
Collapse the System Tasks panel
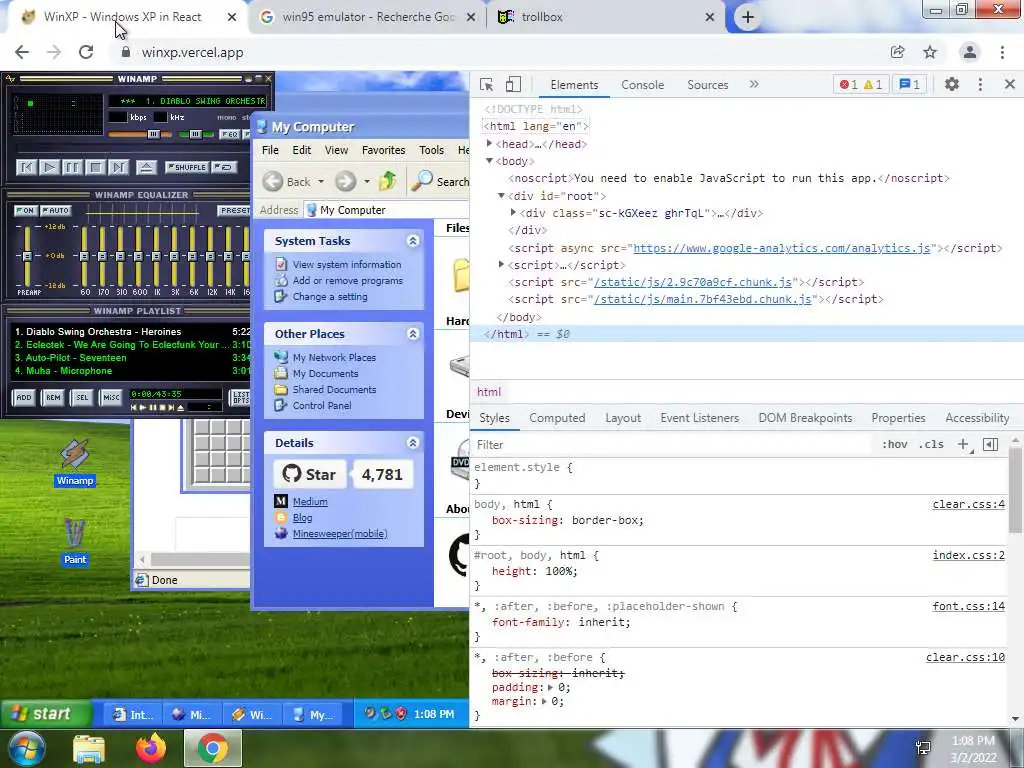point(413,241)
